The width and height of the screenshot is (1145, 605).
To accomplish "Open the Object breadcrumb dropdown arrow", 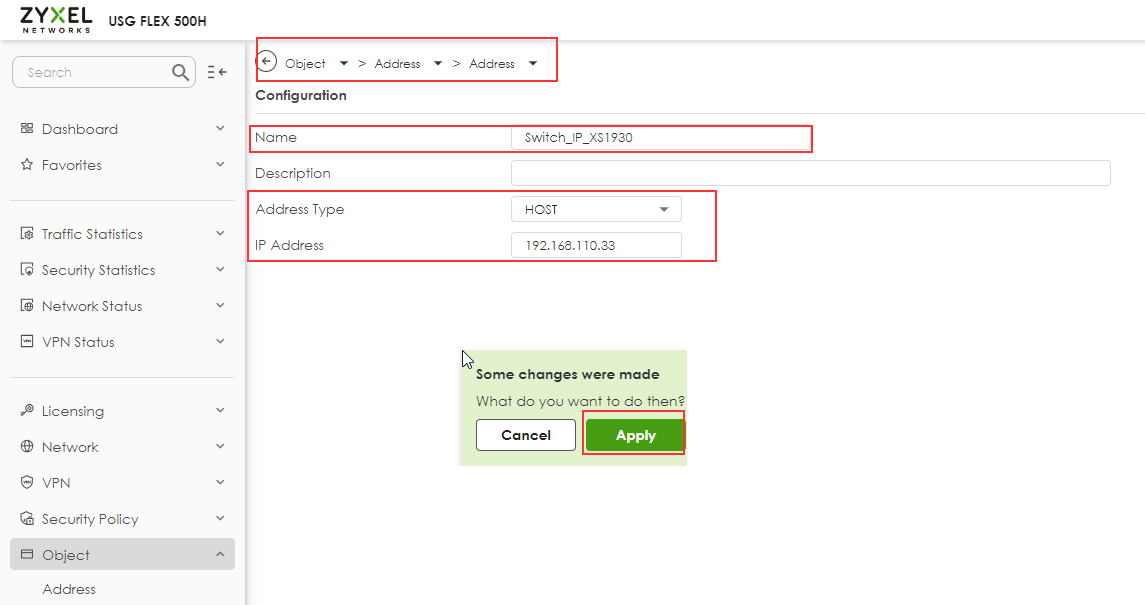I will tap(342, 62).
